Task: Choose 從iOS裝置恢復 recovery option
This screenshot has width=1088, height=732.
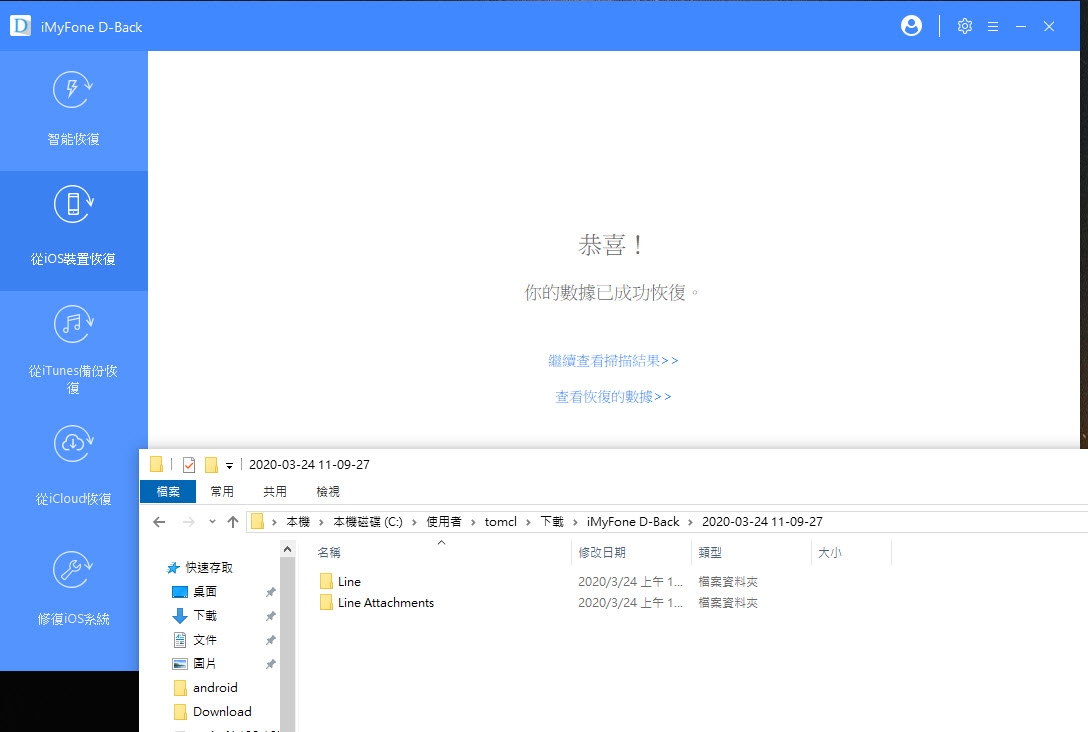Action: (x=73, y=230)
